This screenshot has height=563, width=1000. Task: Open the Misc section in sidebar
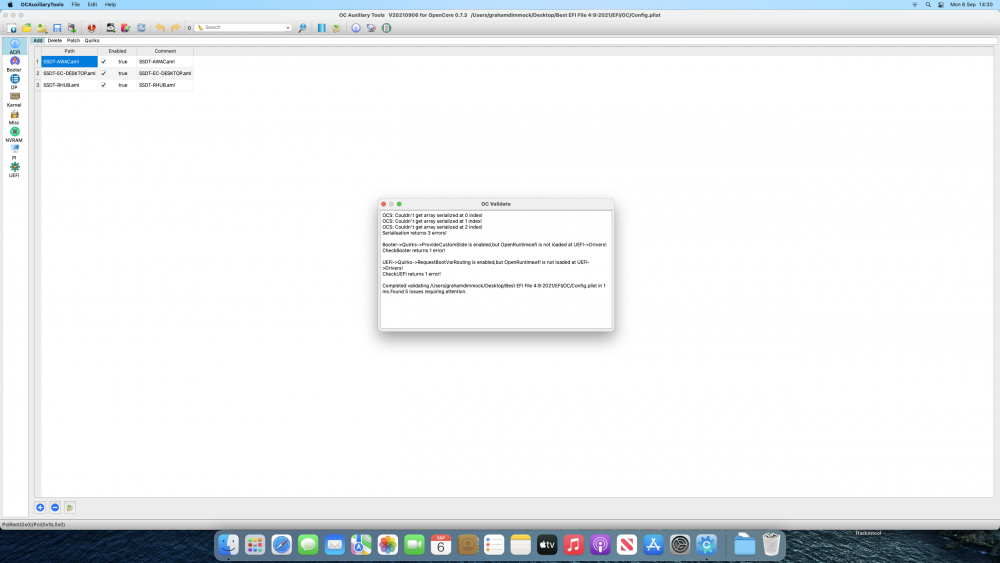coord(14,117)
